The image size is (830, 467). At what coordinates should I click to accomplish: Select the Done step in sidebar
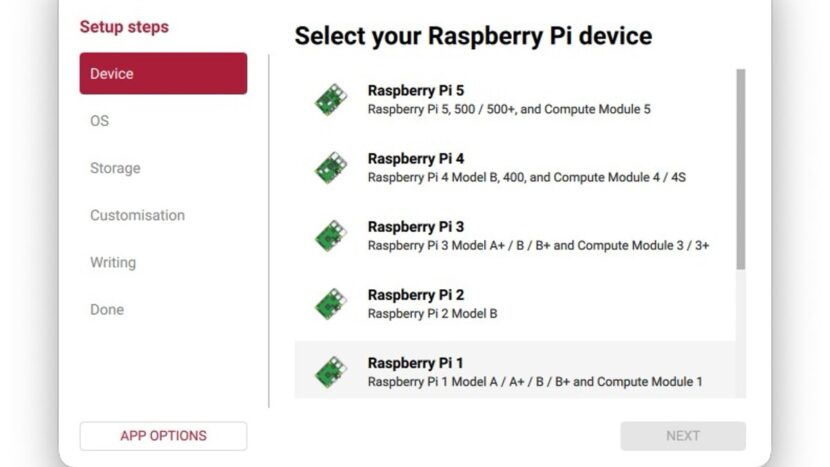point(107,309)
